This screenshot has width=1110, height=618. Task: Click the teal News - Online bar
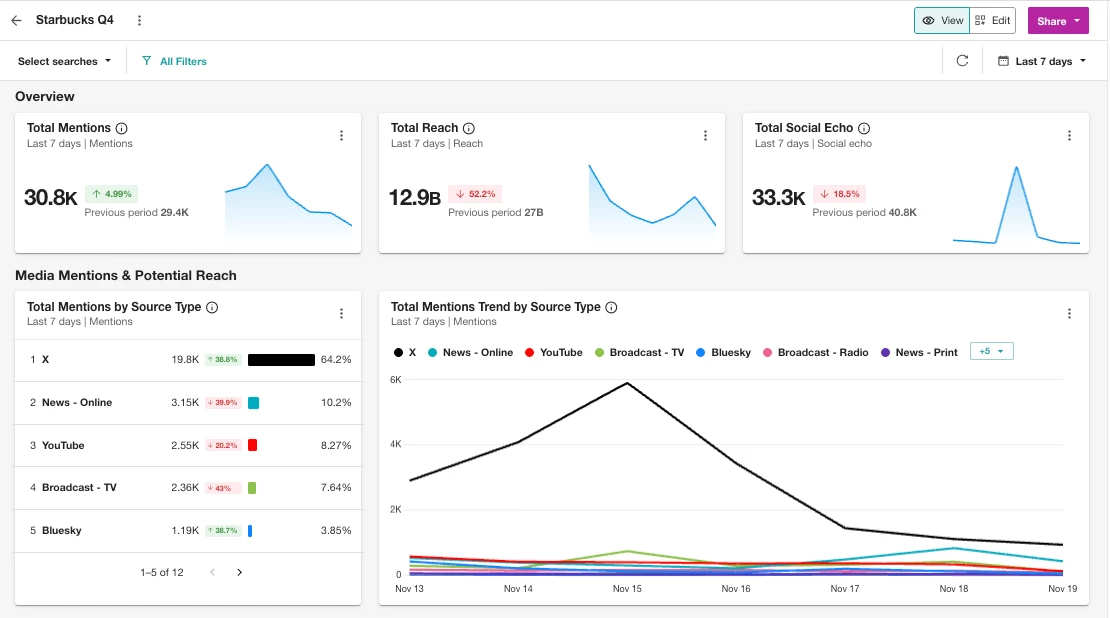click(x=253, y=403)
